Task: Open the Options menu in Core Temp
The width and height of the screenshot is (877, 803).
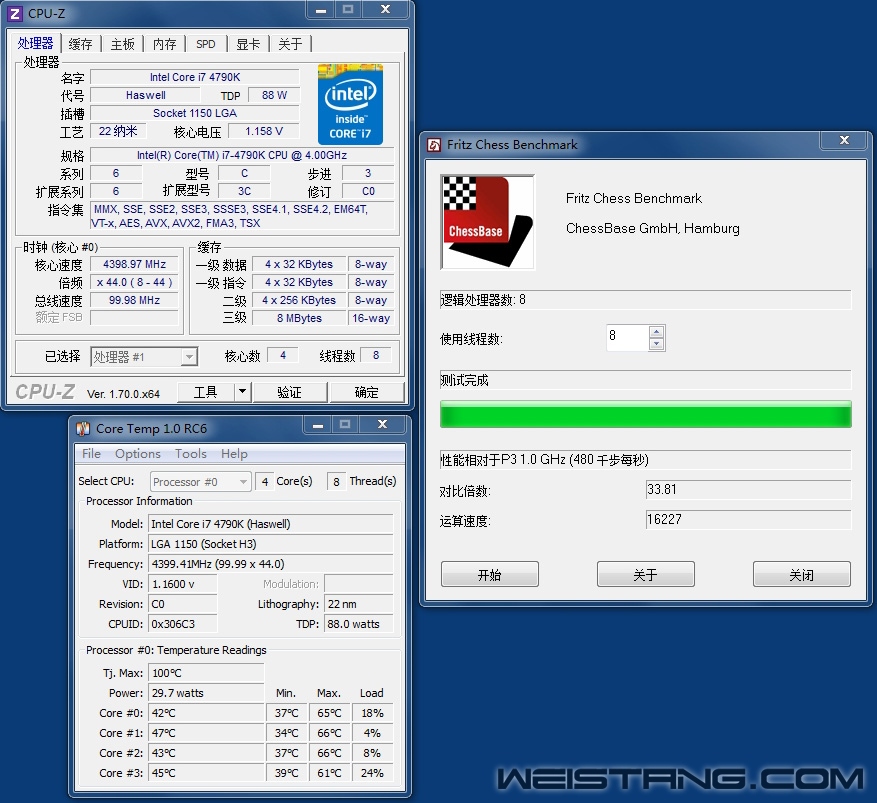Action: click(138, 454)
